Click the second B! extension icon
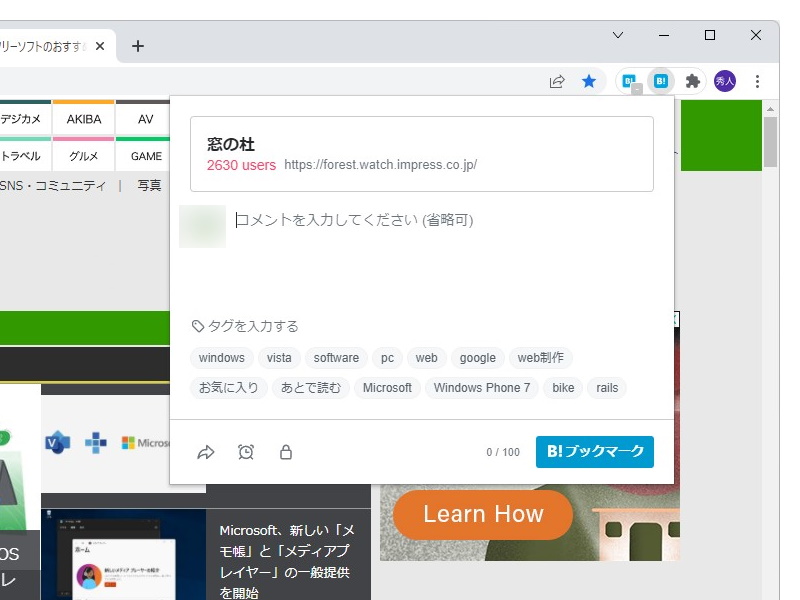This screenshot has height=600, width=800. tap(661, 81)
